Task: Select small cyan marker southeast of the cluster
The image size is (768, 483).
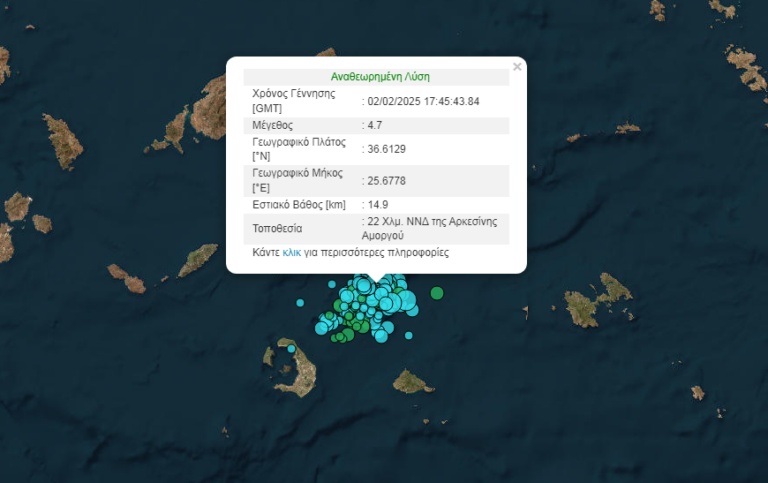Action: tap(408, 335)
